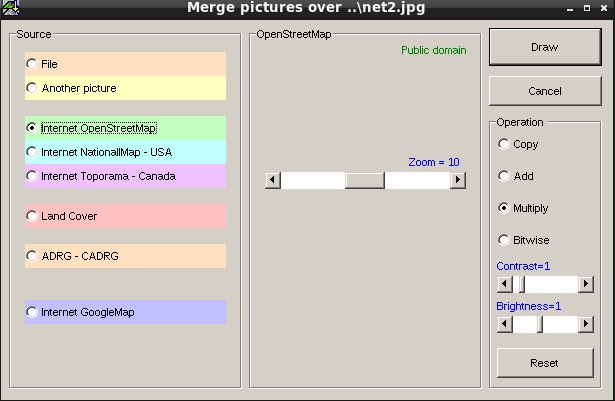
Task: Click brightness track right of thumb
Action: point(560,324)
